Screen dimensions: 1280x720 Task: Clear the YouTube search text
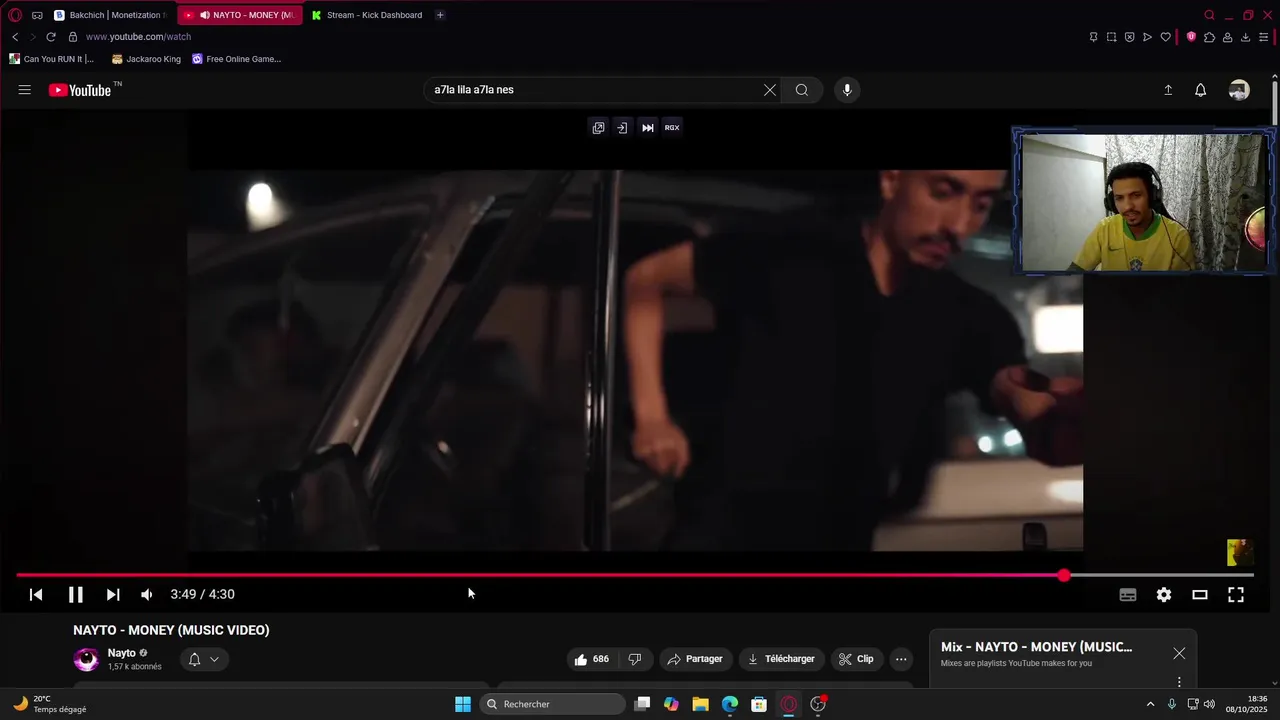tap(770, 90)
